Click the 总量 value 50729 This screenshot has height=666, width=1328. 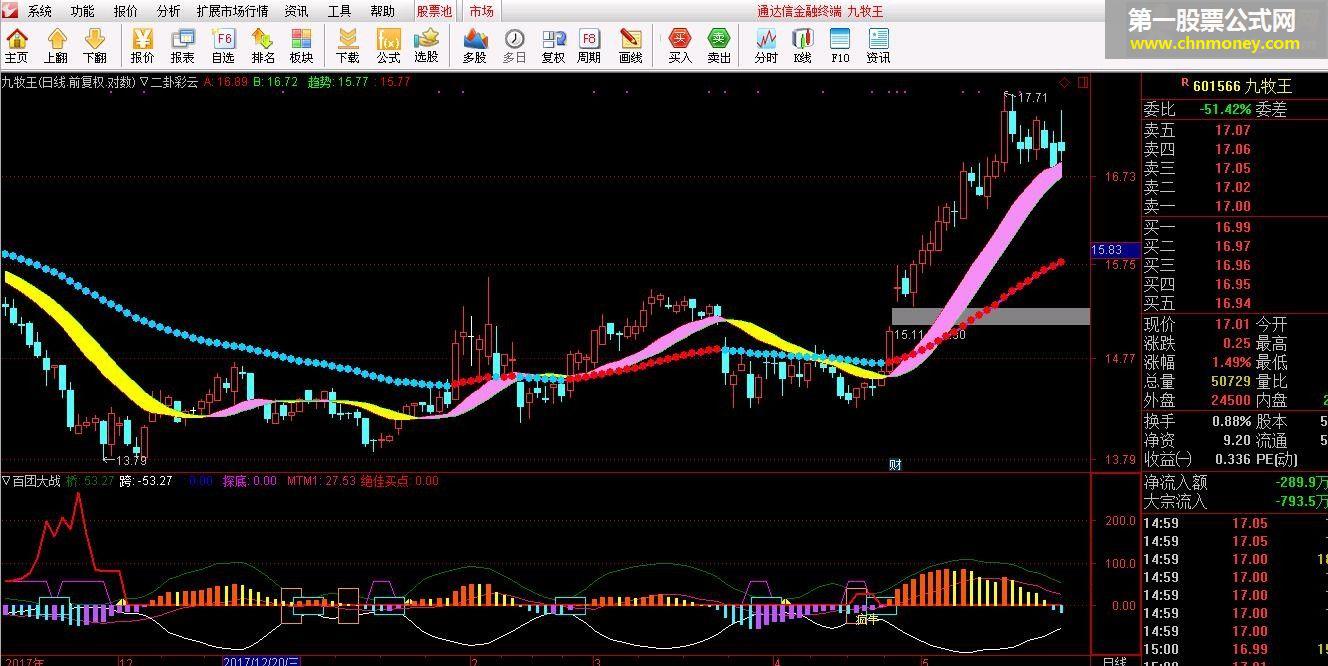(1230, 381)
